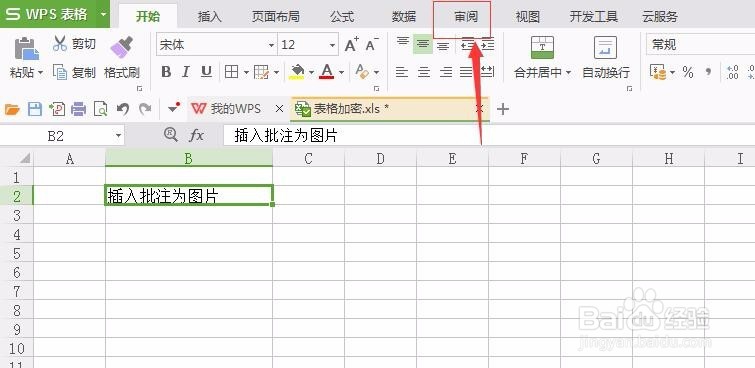The height and width of the screenshot is (368, 755).
Task: Apply yellow fill color bucket
Action: click(x=297, y=72)
